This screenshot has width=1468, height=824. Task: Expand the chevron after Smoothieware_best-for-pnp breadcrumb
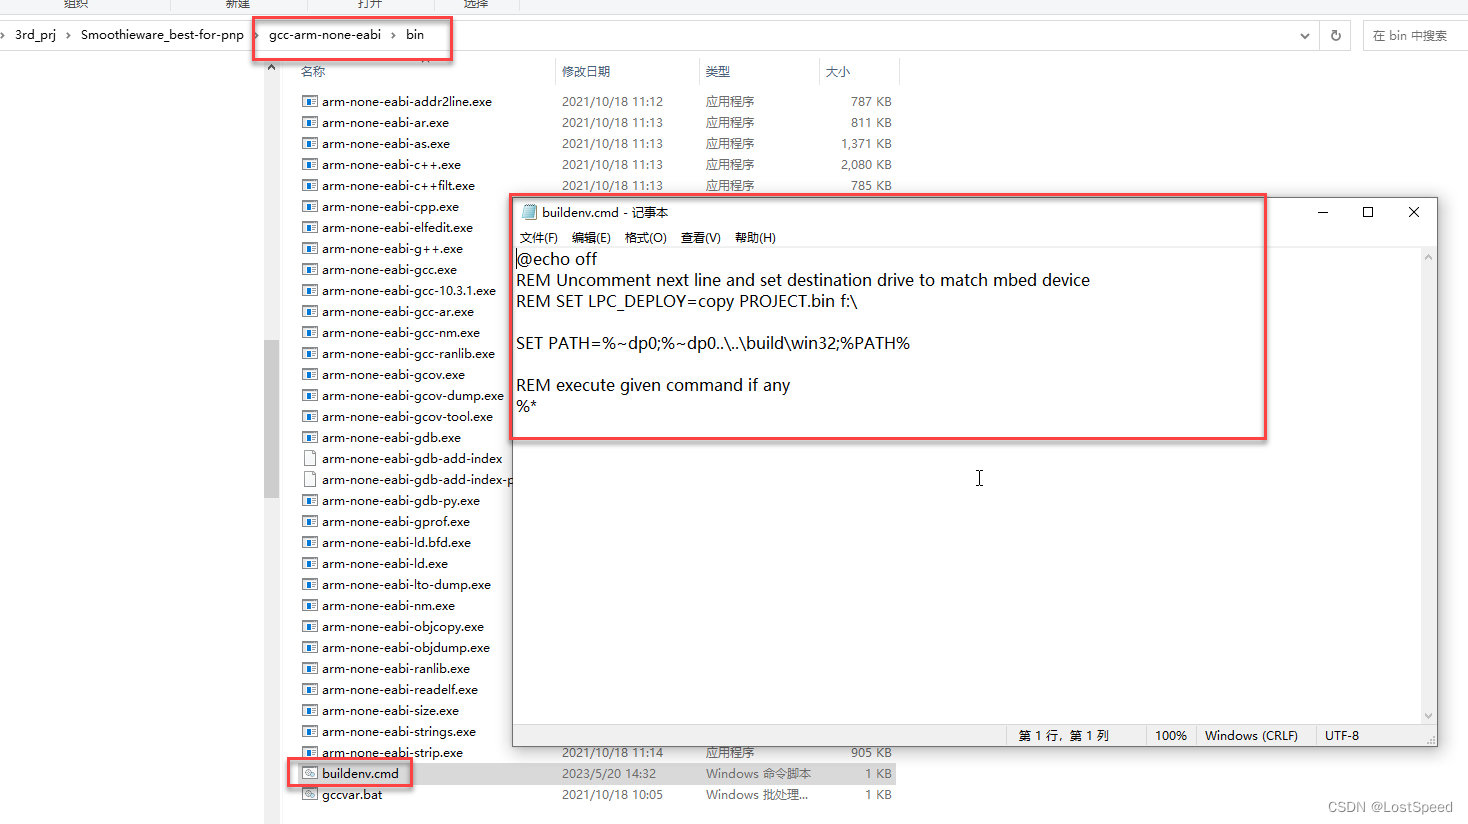[256, 35]
